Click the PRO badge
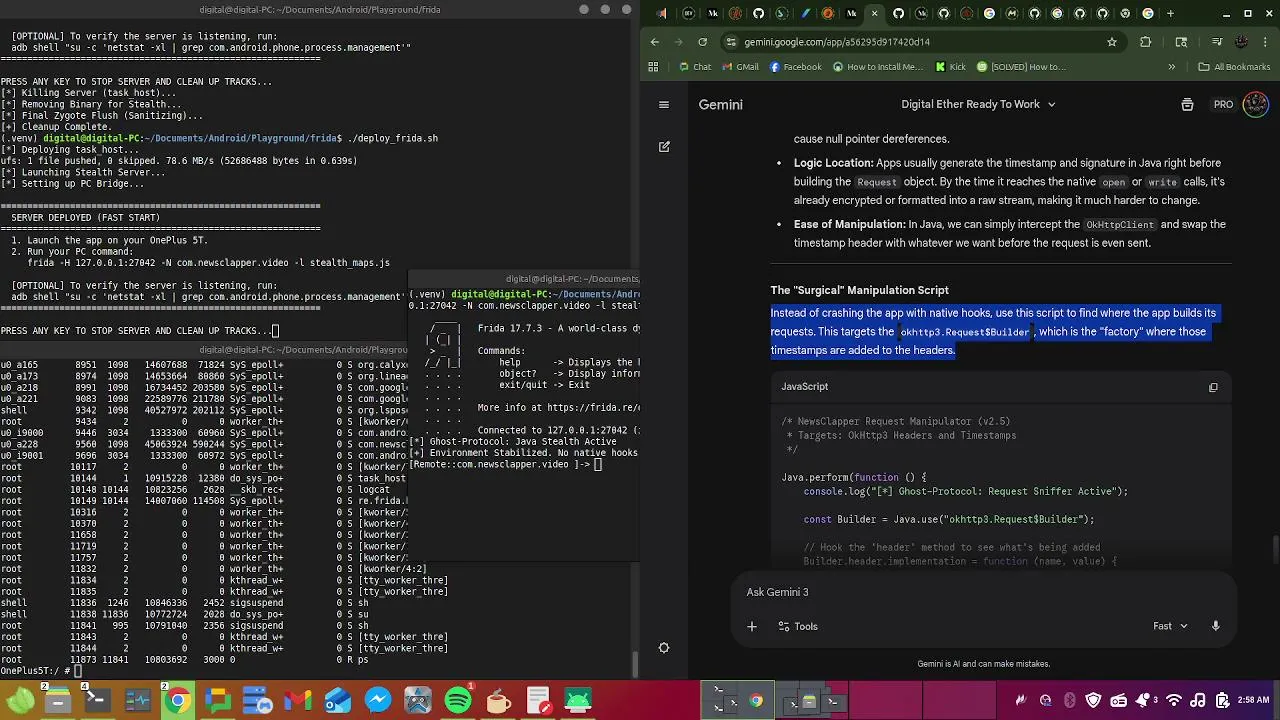1280x720 pixels. (1223, 104)
